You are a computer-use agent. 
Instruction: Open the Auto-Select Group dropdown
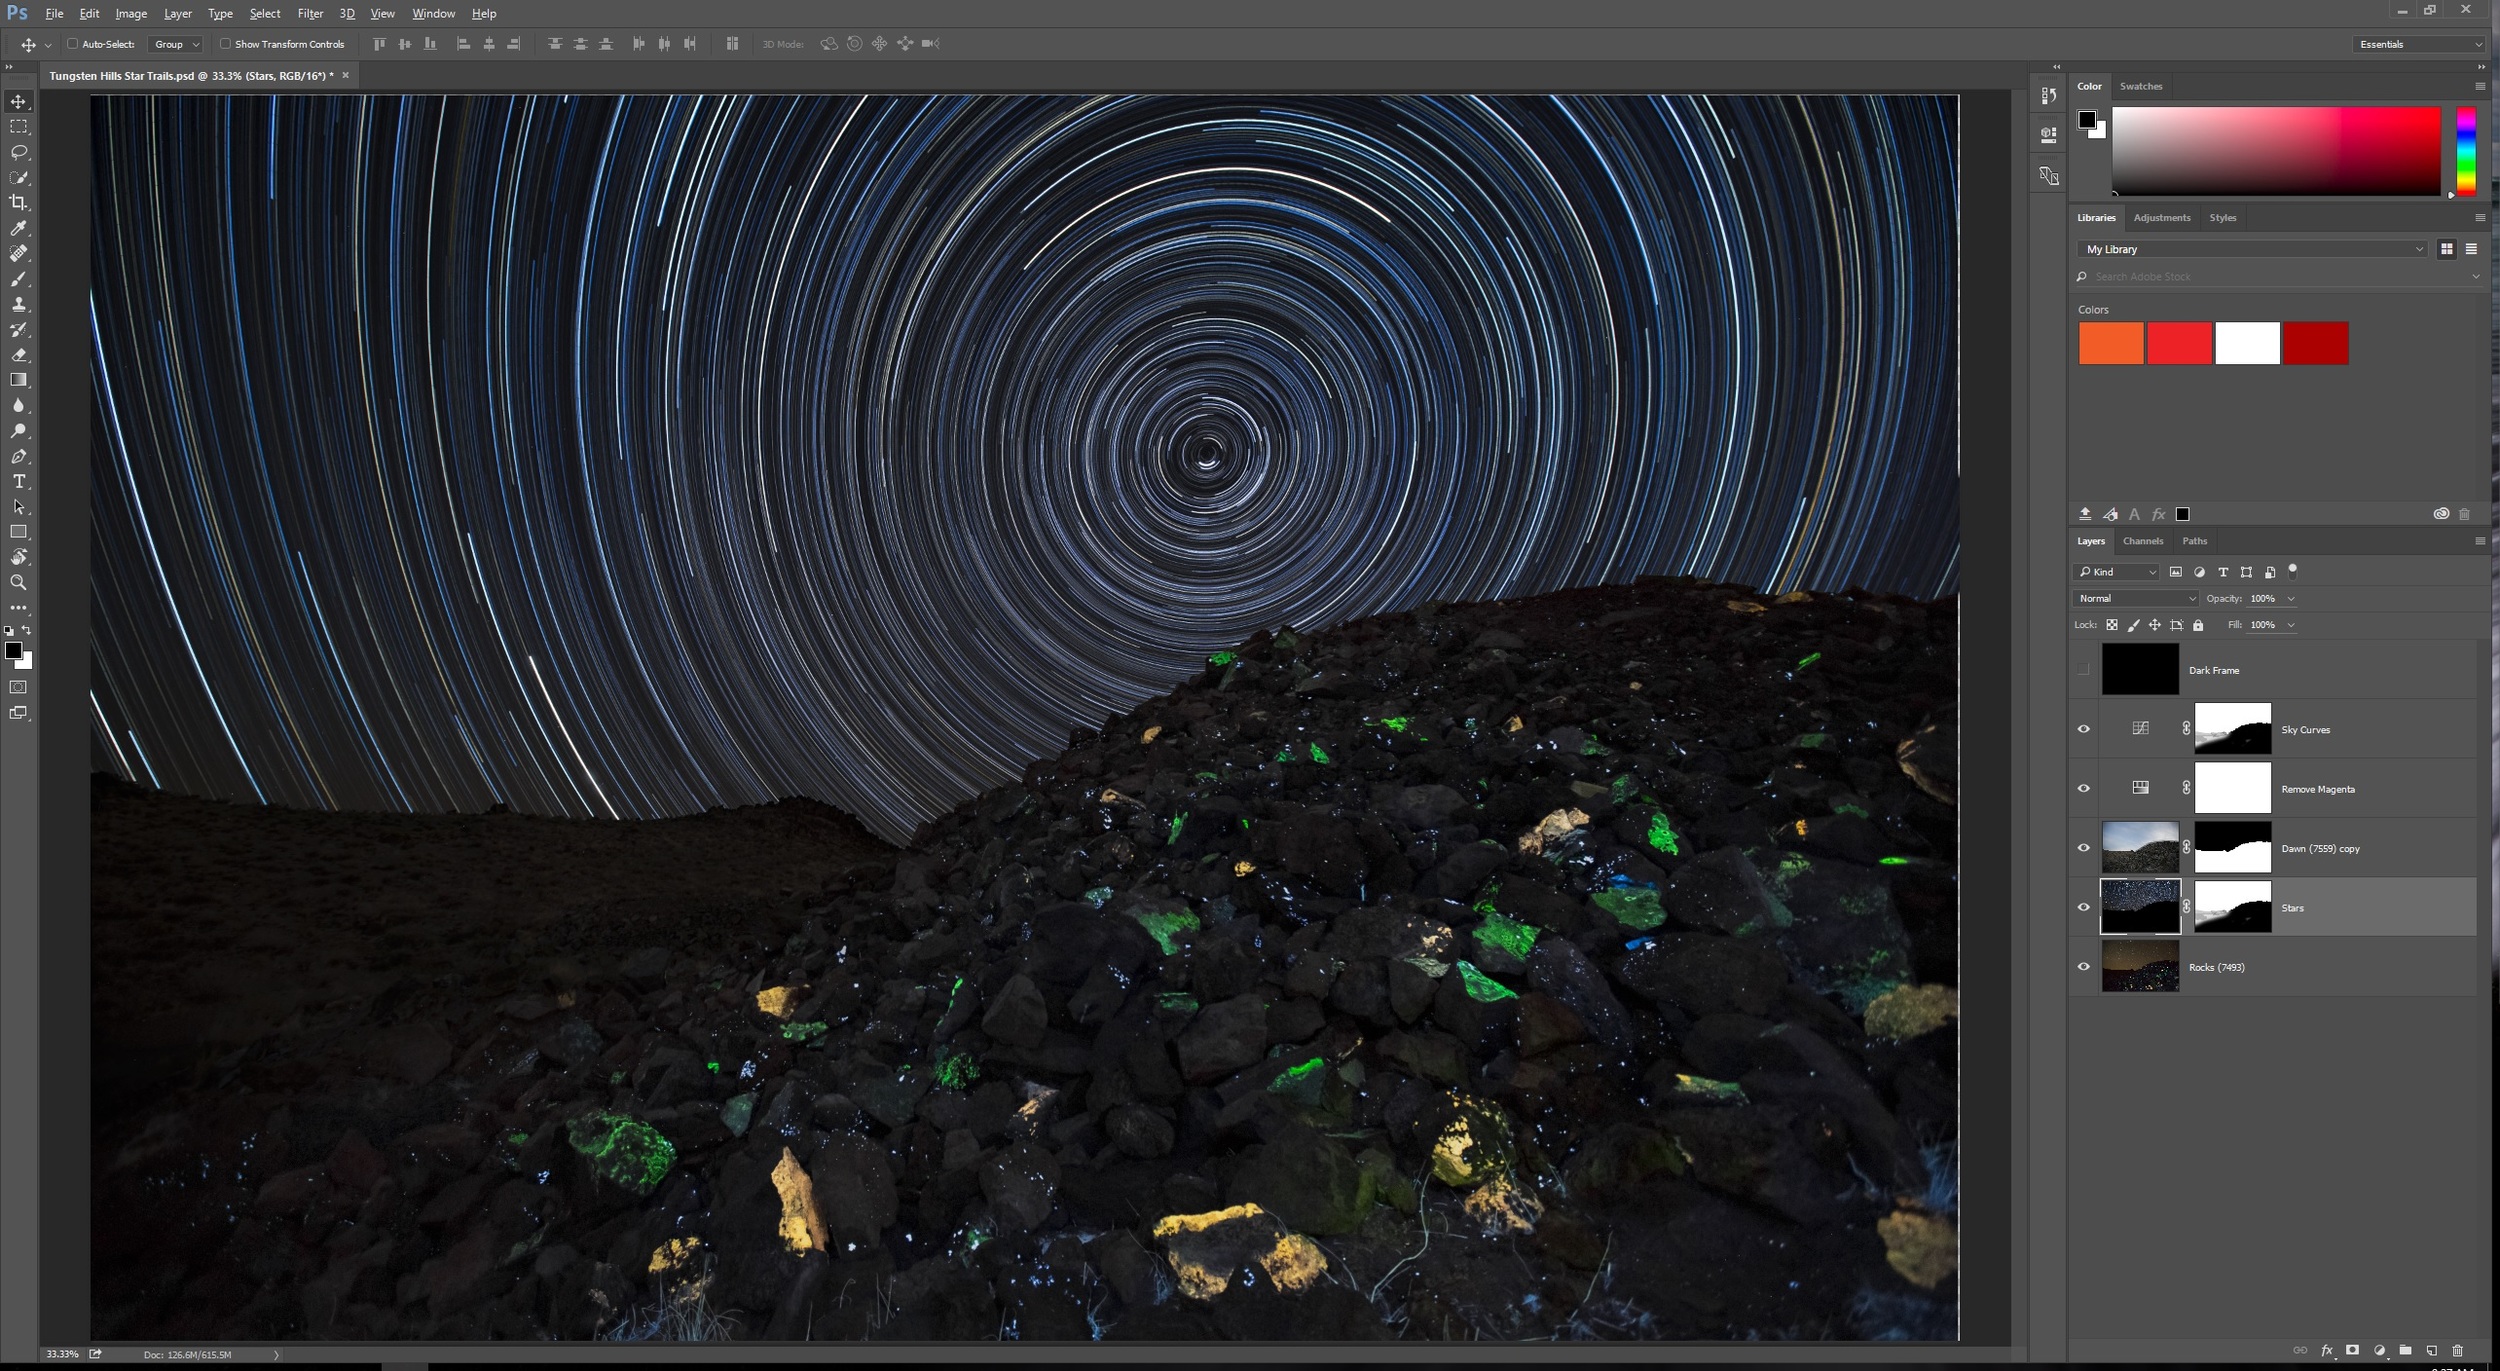point(175,44)
